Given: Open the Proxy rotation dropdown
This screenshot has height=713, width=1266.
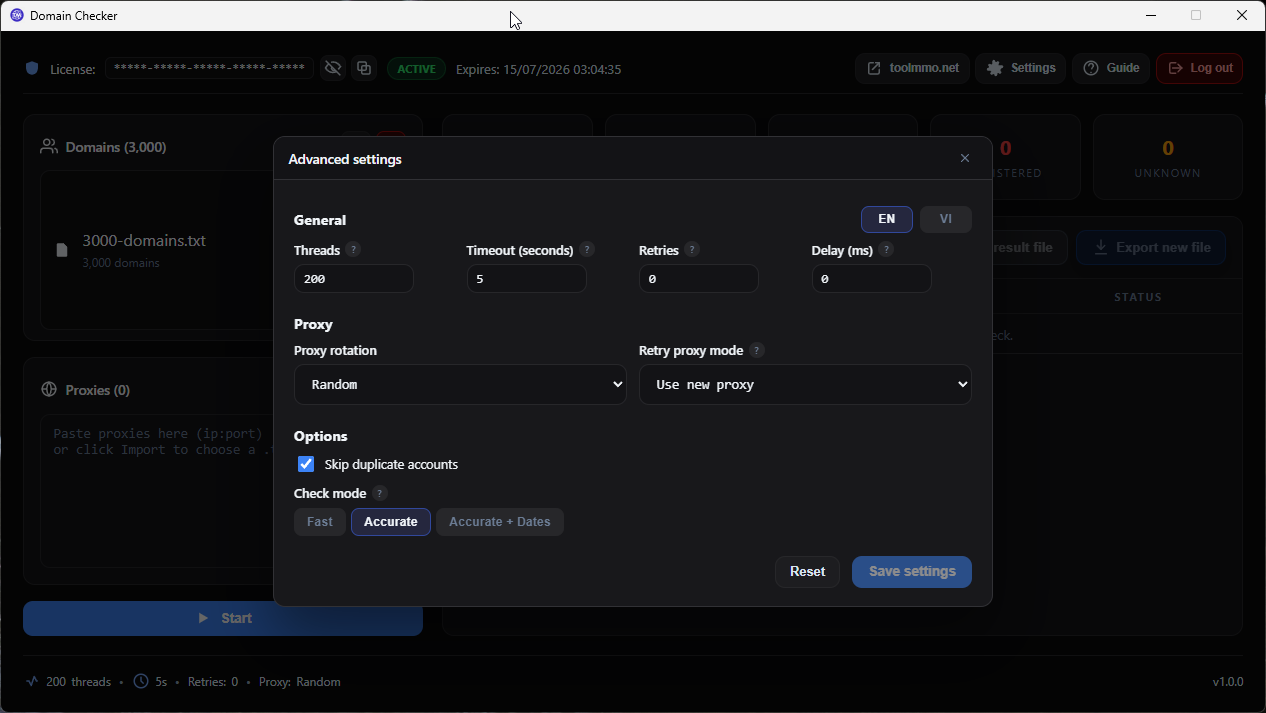Looking at the screenshot, I should [x=460, y=384].
